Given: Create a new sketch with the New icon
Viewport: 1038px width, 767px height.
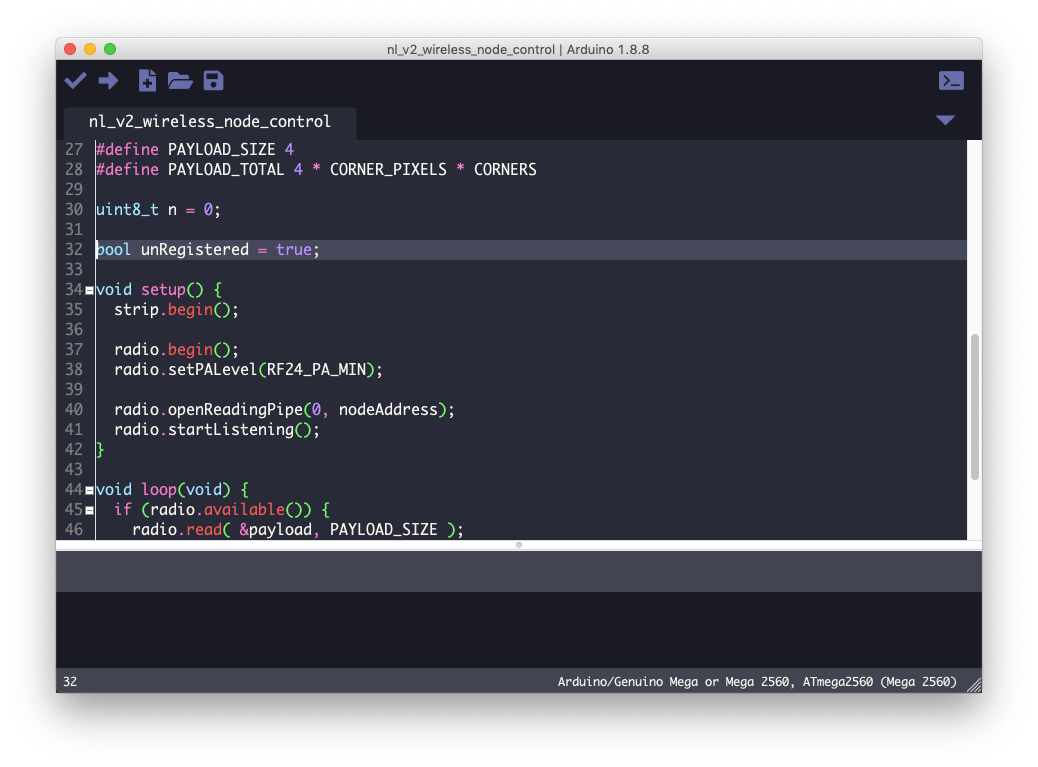Looking at the screenshot, I should [147, 81].
